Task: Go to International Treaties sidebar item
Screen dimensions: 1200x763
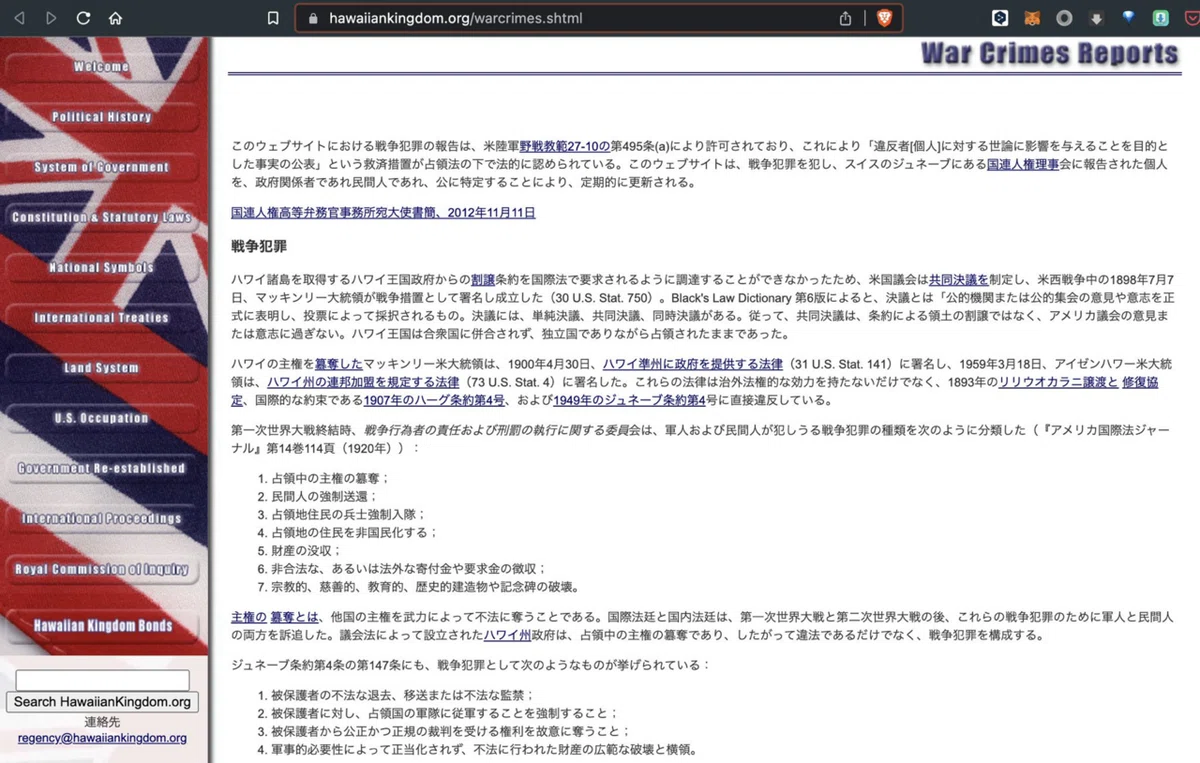Action: tap(102, 318)
